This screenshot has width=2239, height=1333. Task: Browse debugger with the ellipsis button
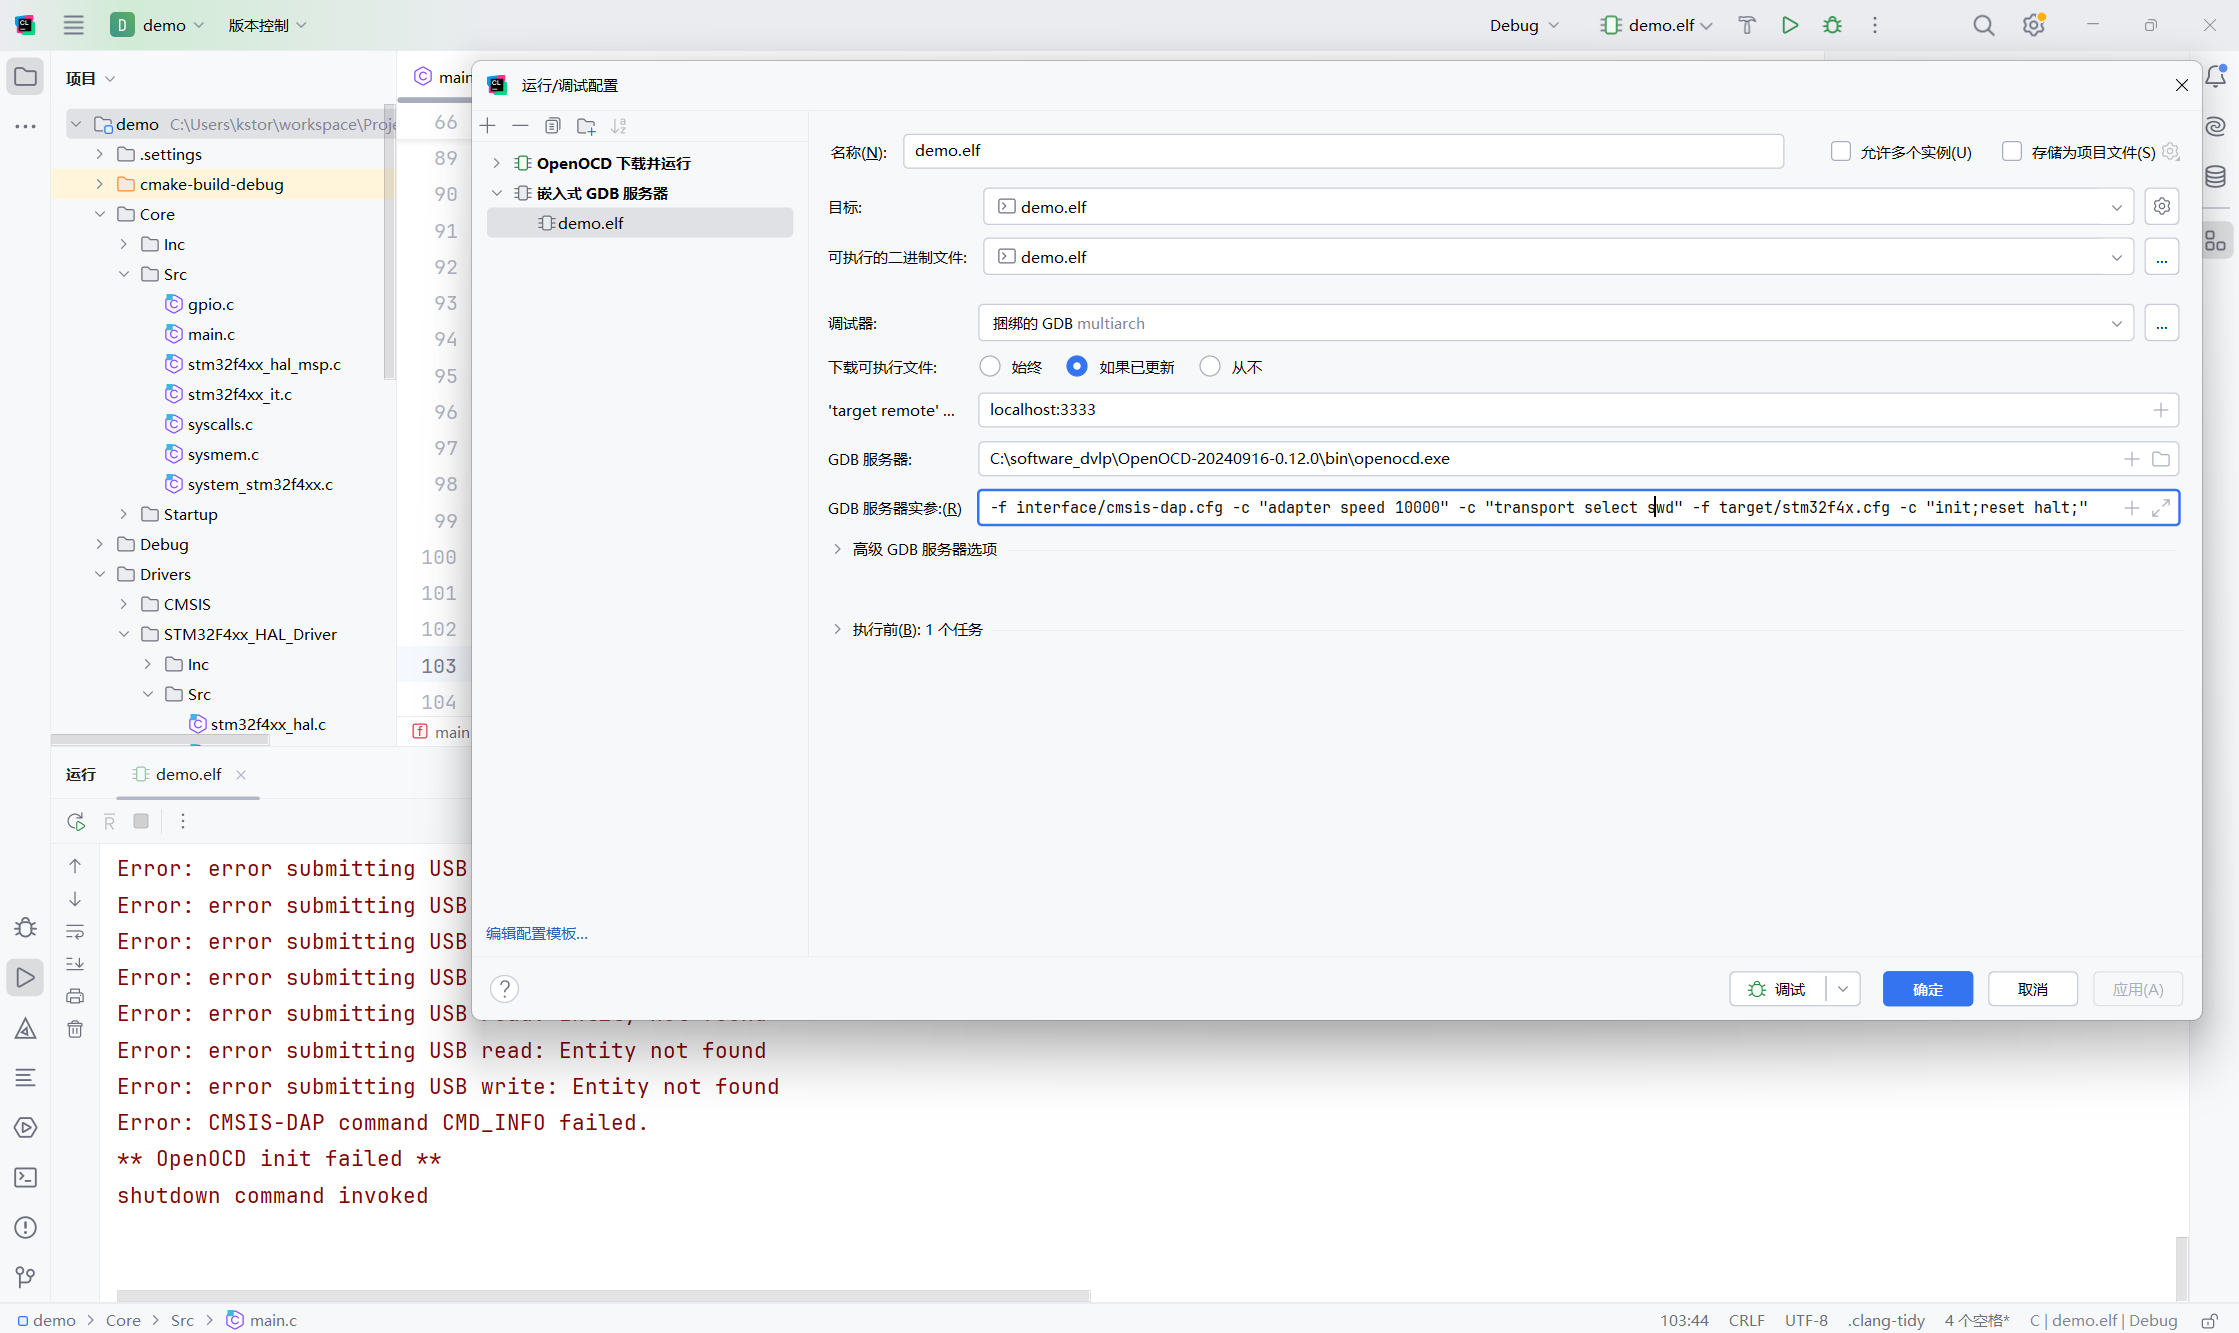[x=2162, y=323]
